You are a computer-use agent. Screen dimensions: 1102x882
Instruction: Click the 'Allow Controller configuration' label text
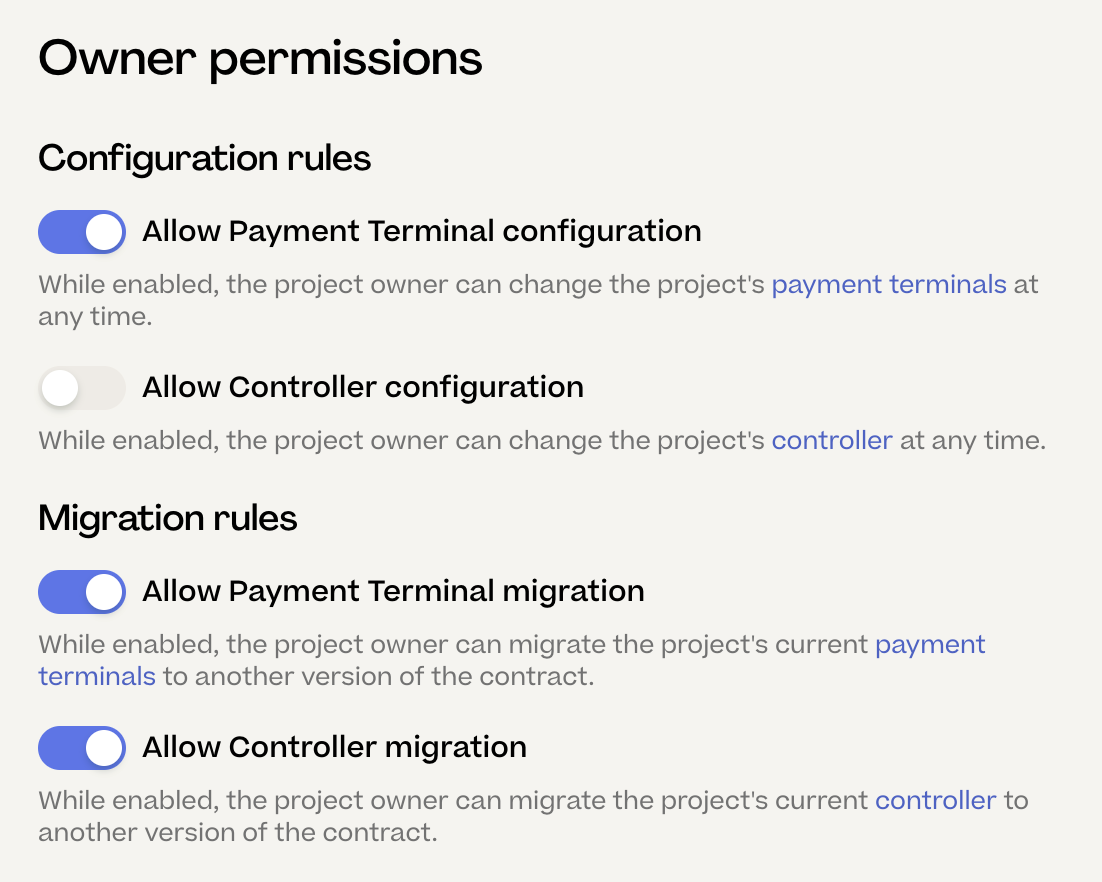pos(362,388)
